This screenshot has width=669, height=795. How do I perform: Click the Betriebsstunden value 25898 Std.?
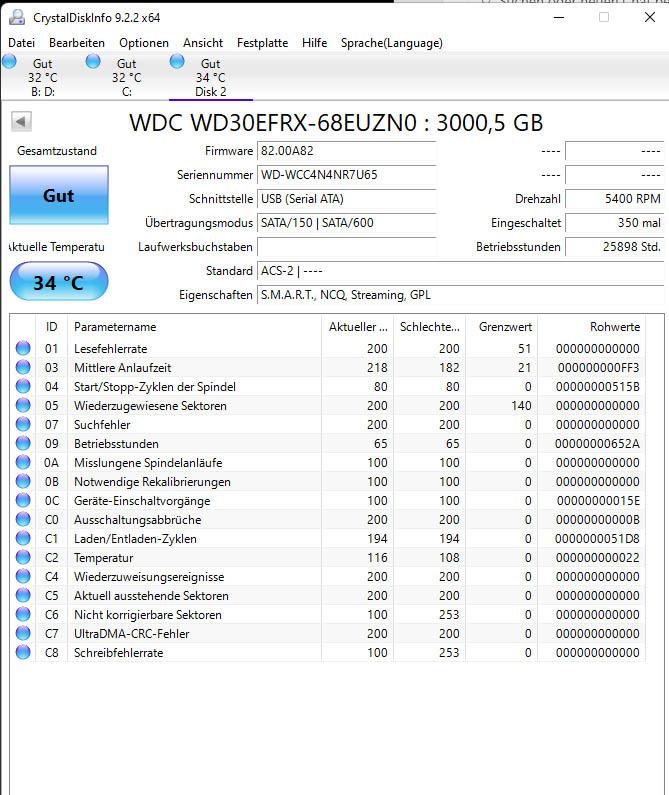coord(615,247)
